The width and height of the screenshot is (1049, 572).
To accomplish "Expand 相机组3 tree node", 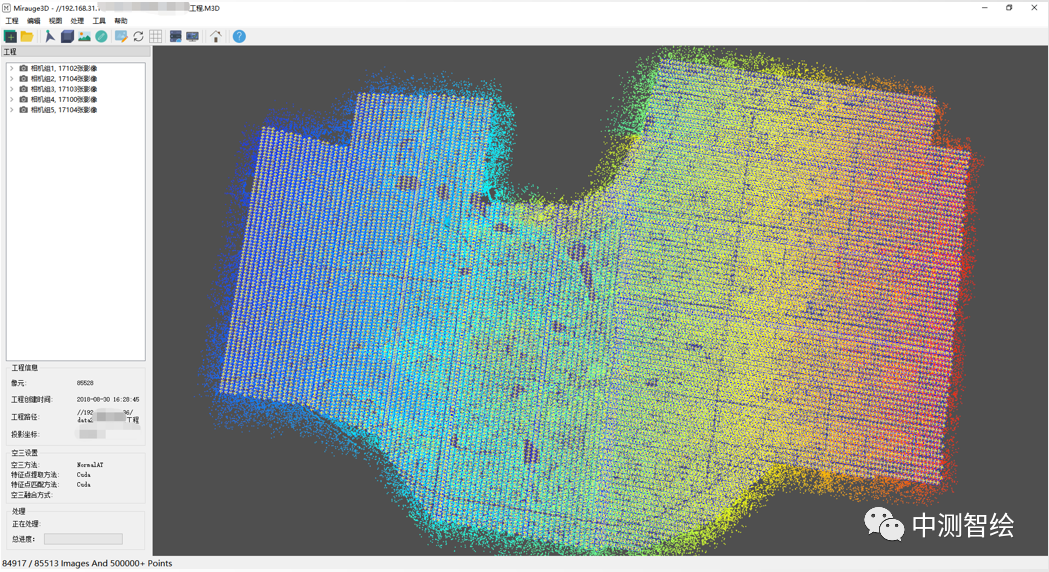I will (12, 89).
